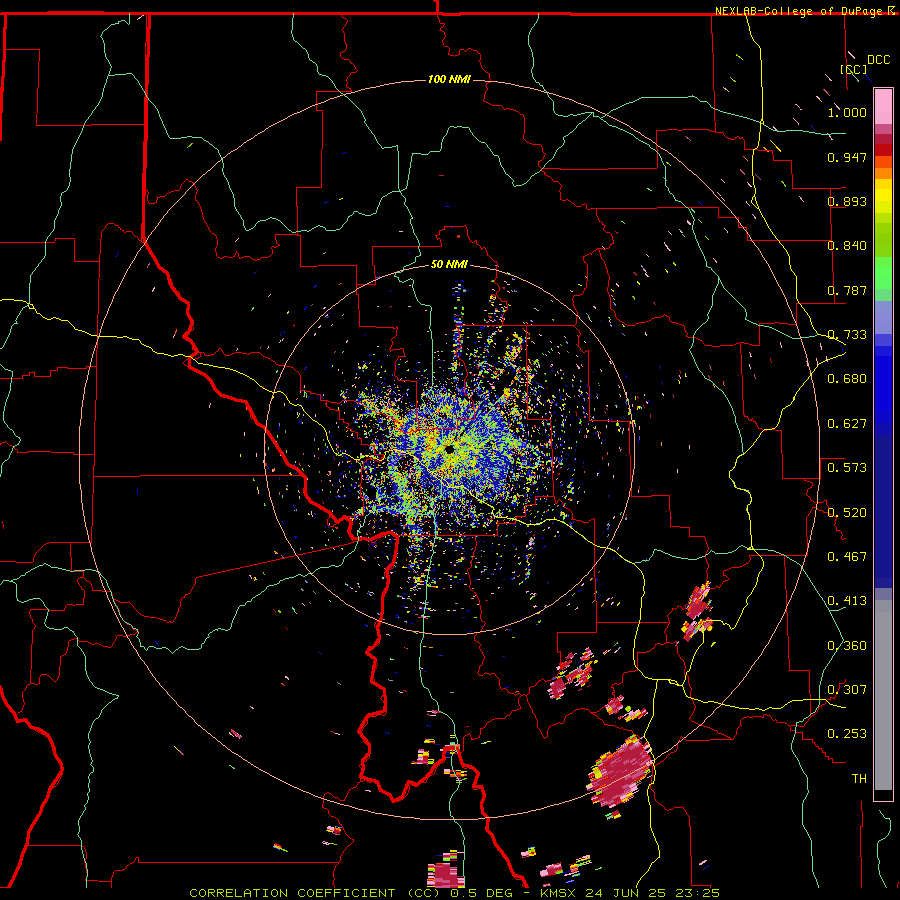Click the [CC] units label
Viewport: 900px width, 900px height.
[x=854, y=69]
